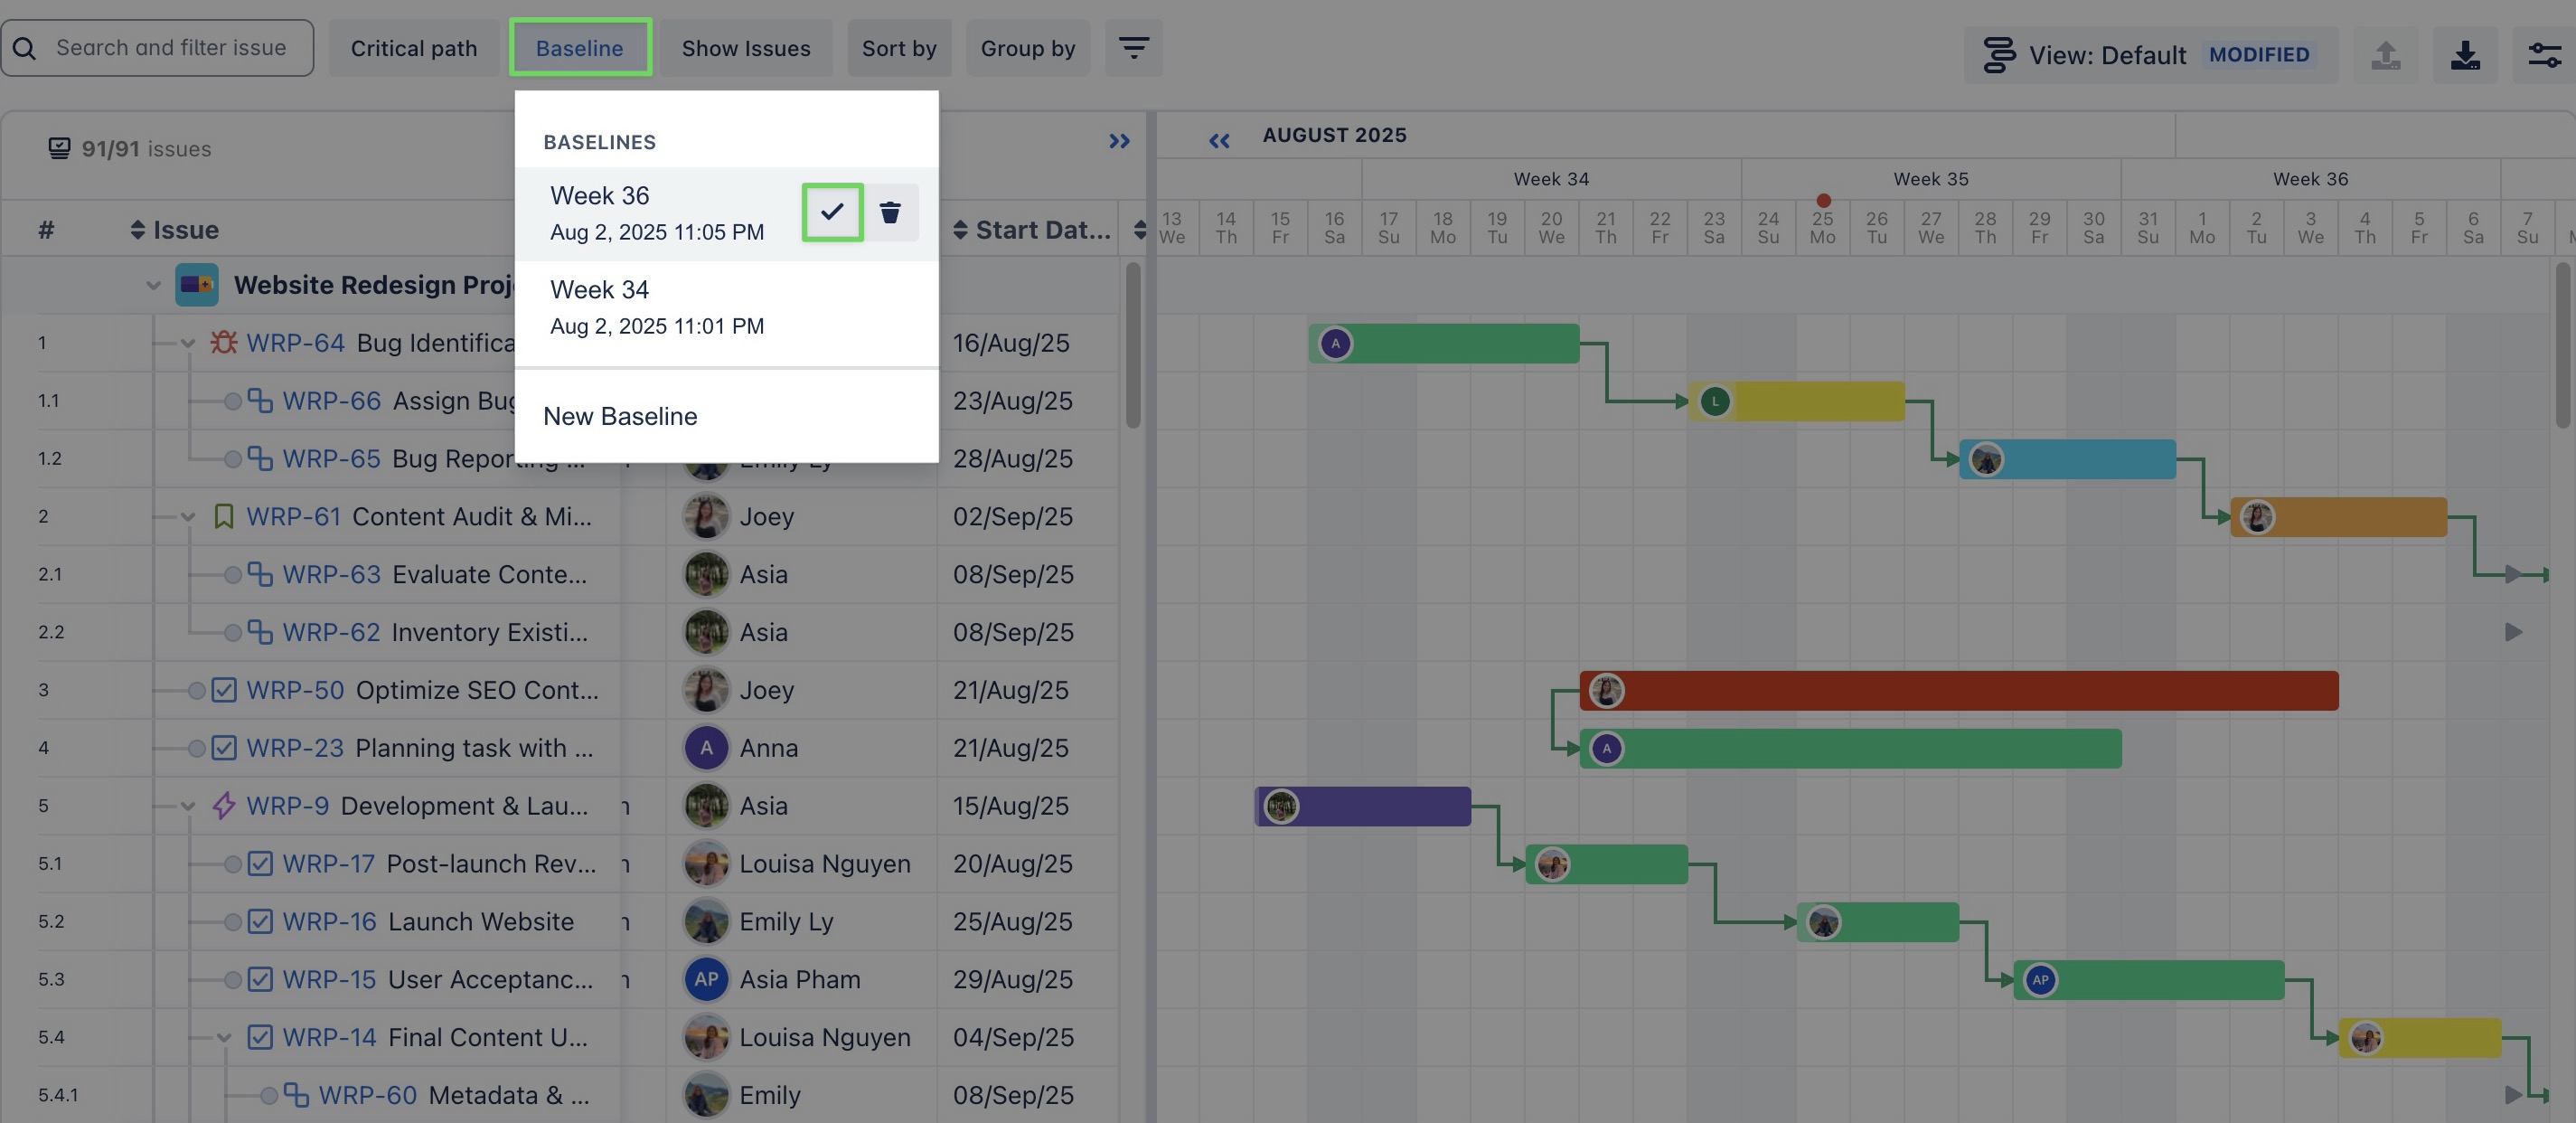
Task: Click the upload icon in top bar
Action: pyautogui.click(x=2385, y=55)
